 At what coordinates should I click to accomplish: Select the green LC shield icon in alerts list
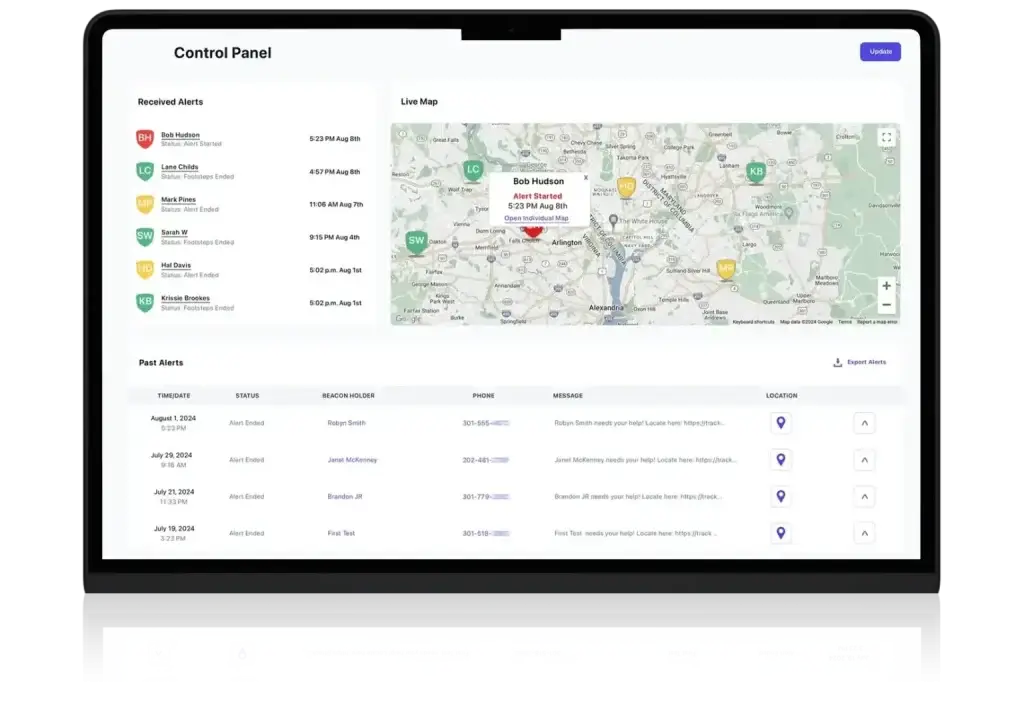[145, 171]
